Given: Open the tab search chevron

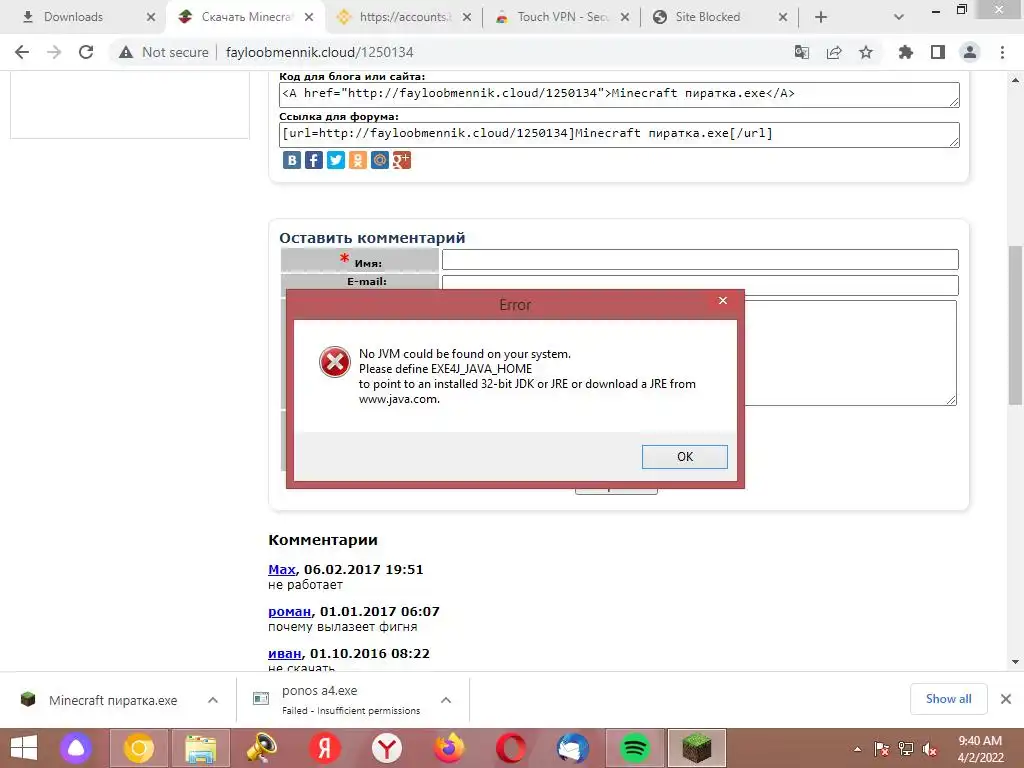Looking at the screenshot, I should (899, 17).
